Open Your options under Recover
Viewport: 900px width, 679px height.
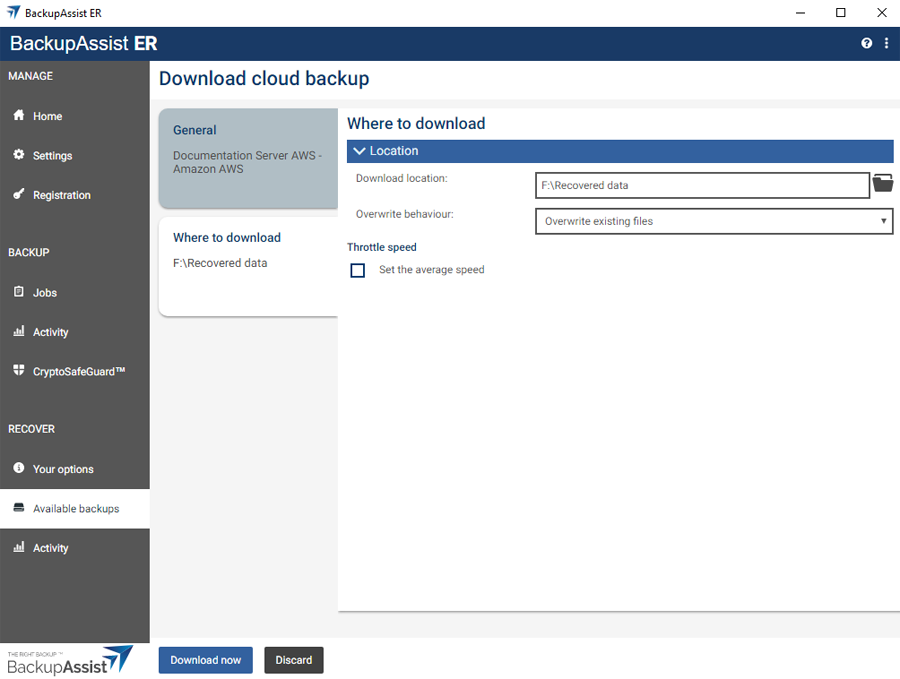pos(75,469)
